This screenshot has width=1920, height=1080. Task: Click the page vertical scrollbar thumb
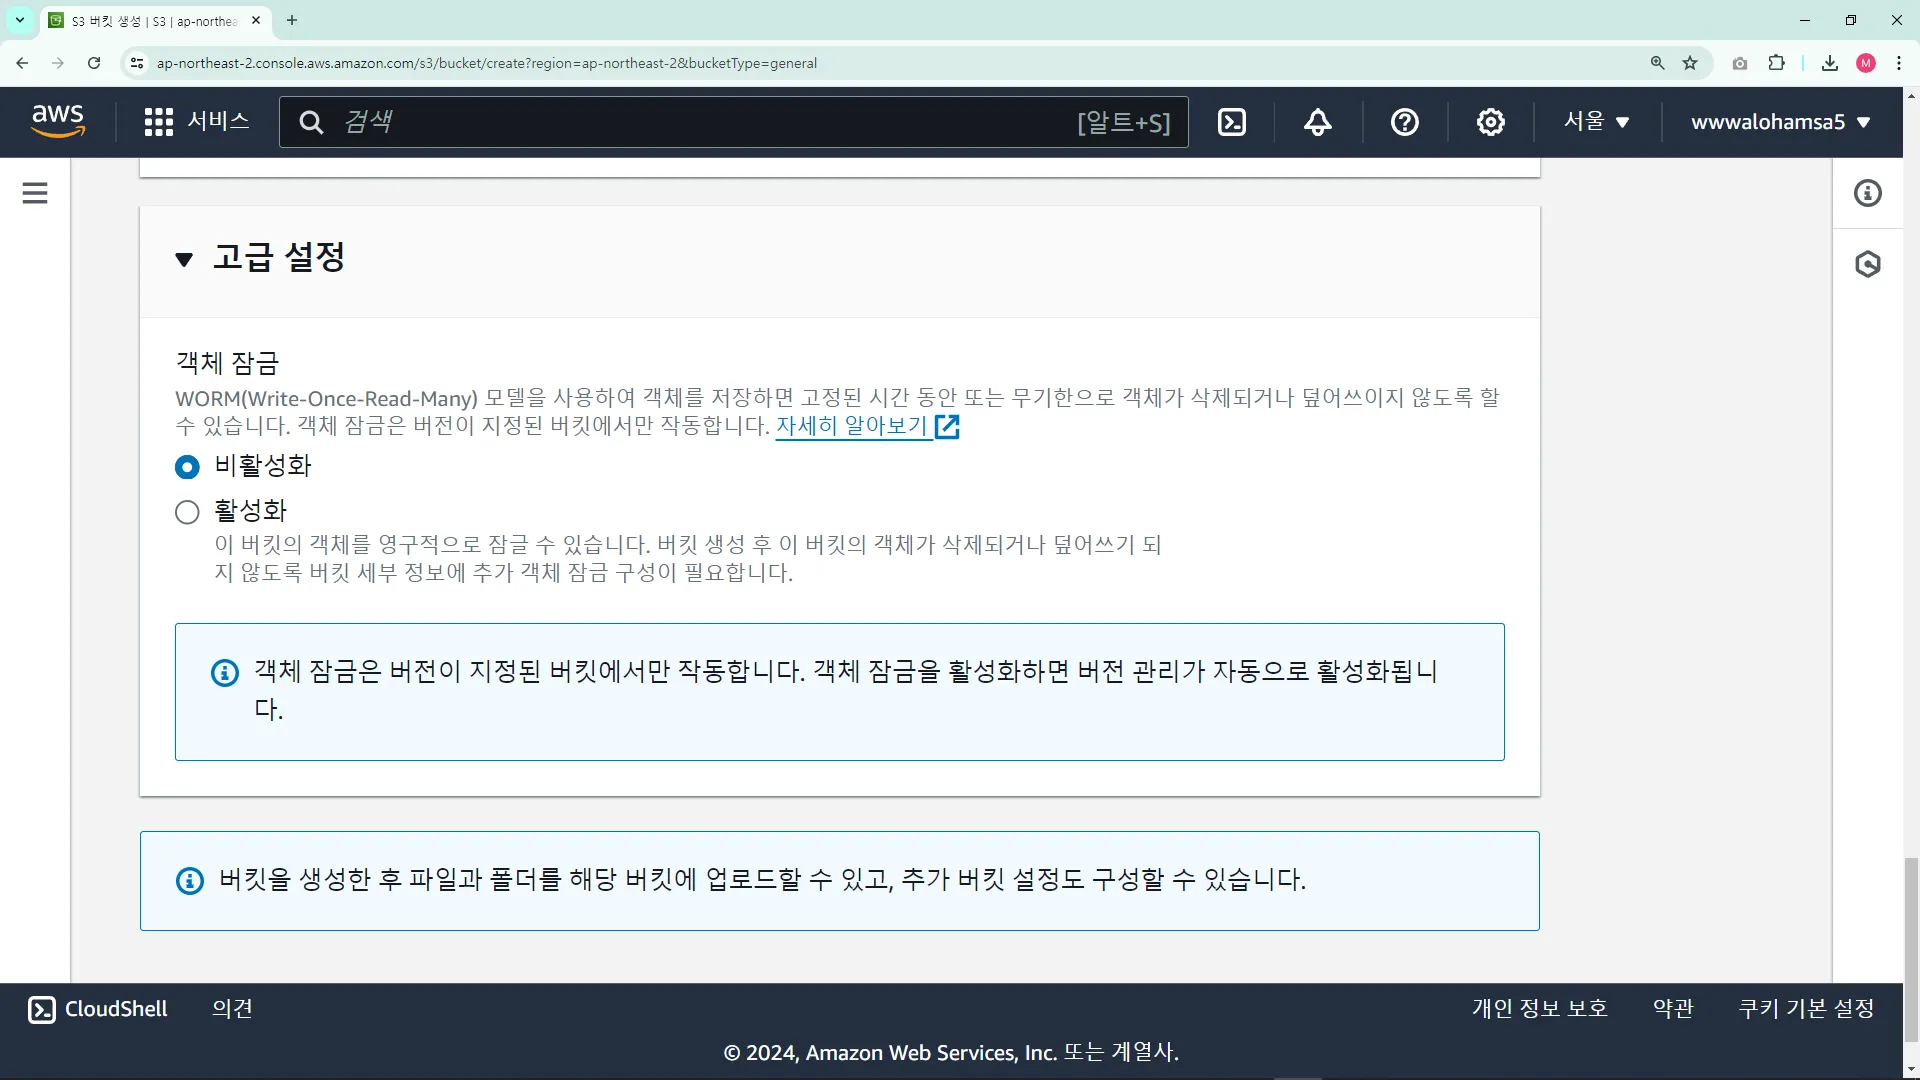point(1911,950)
